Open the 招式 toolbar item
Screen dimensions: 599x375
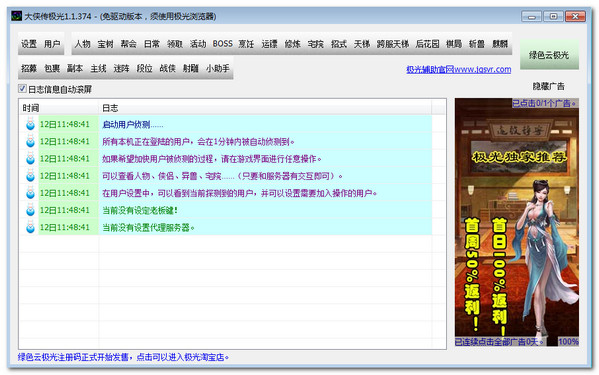339,44
